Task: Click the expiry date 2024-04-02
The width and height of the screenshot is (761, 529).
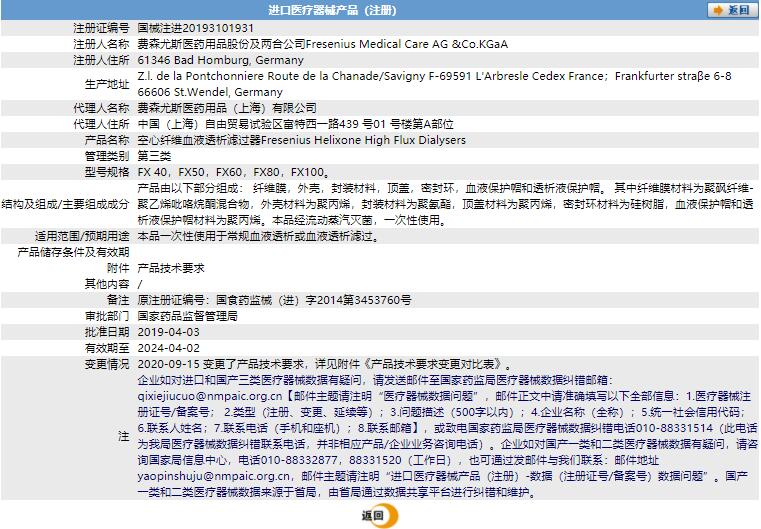Action: pos(168,348)
